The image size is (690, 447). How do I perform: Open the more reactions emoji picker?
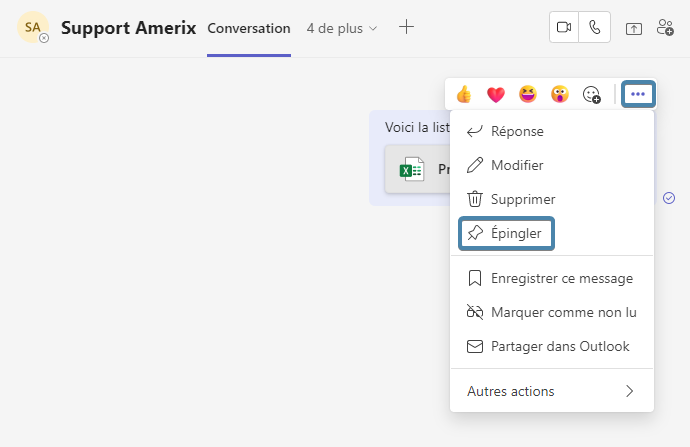[x=592, y=95]
